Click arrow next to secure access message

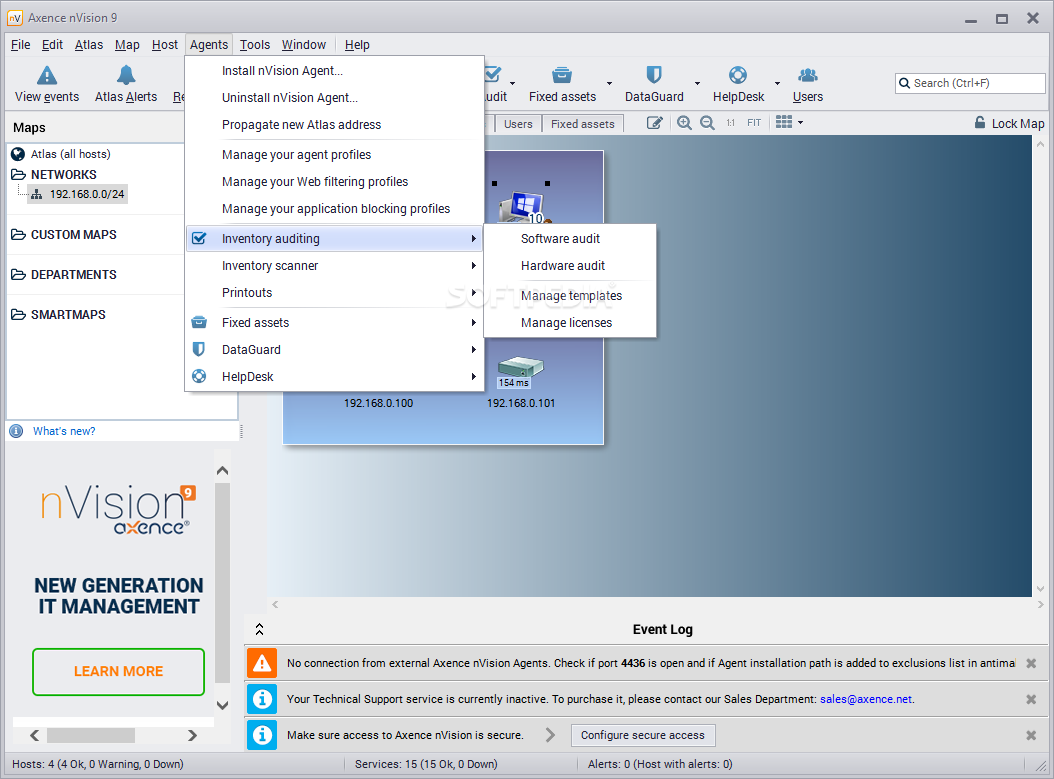[551, 735]
